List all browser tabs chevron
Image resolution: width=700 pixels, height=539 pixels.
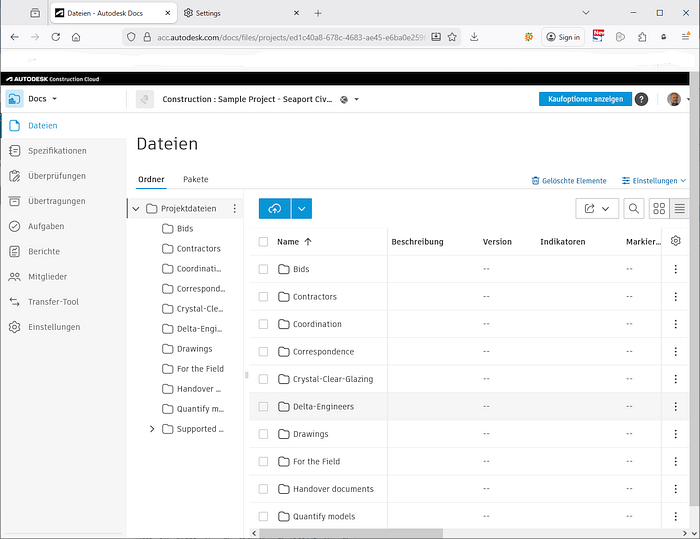(x=586, y=13)
